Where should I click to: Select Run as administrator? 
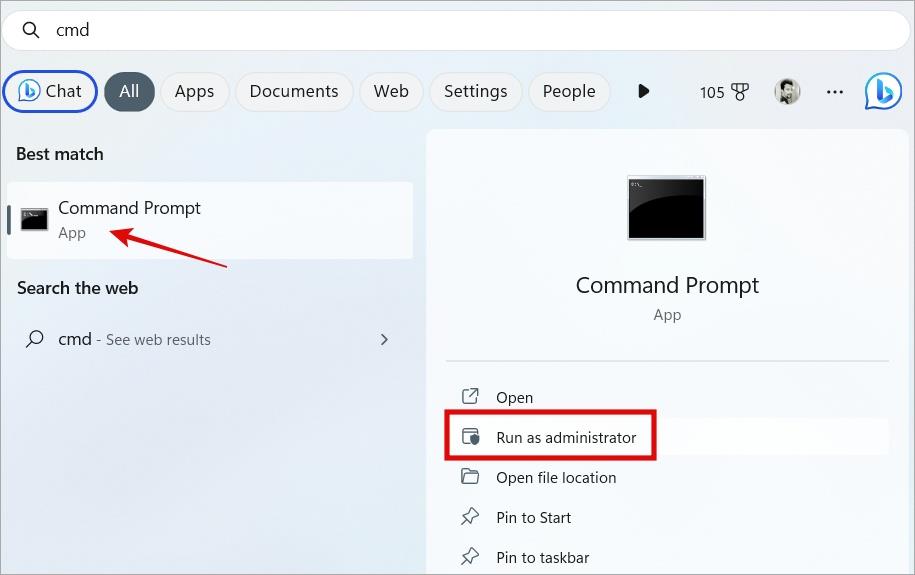click(668, 437)
